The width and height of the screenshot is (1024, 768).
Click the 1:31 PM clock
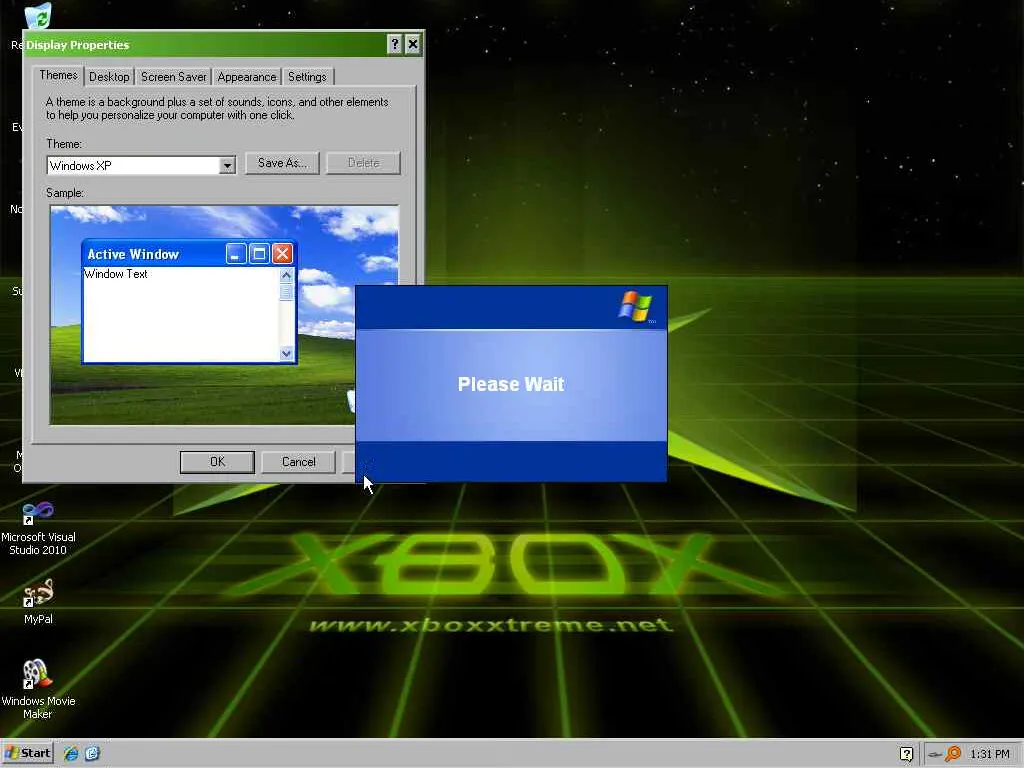989,754
